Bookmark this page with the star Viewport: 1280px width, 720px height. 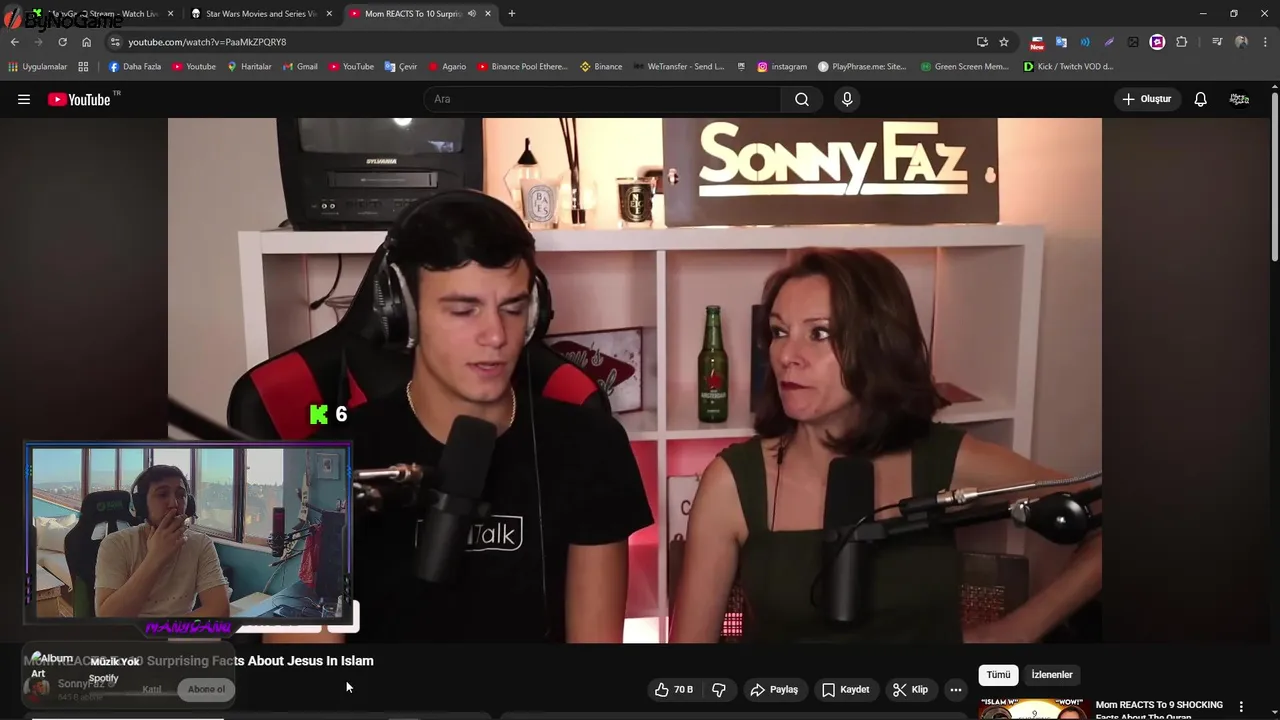pos(1004,42)
